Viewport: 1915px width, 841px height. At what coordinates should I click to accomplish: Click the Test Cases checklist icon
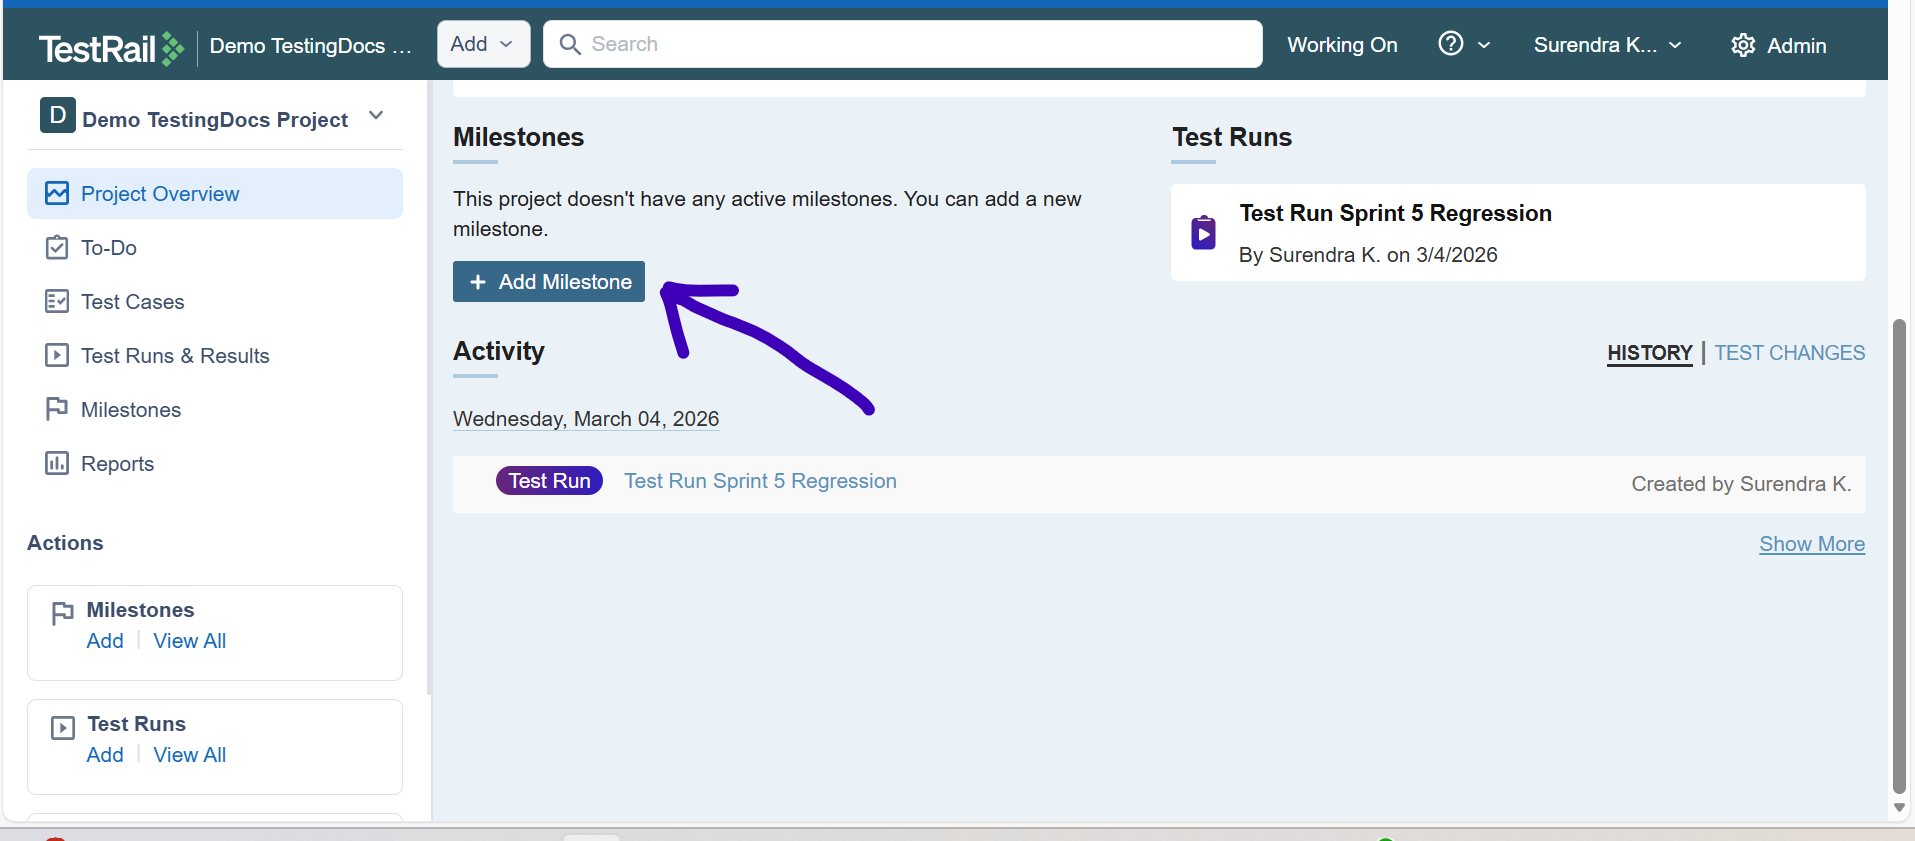57,302
